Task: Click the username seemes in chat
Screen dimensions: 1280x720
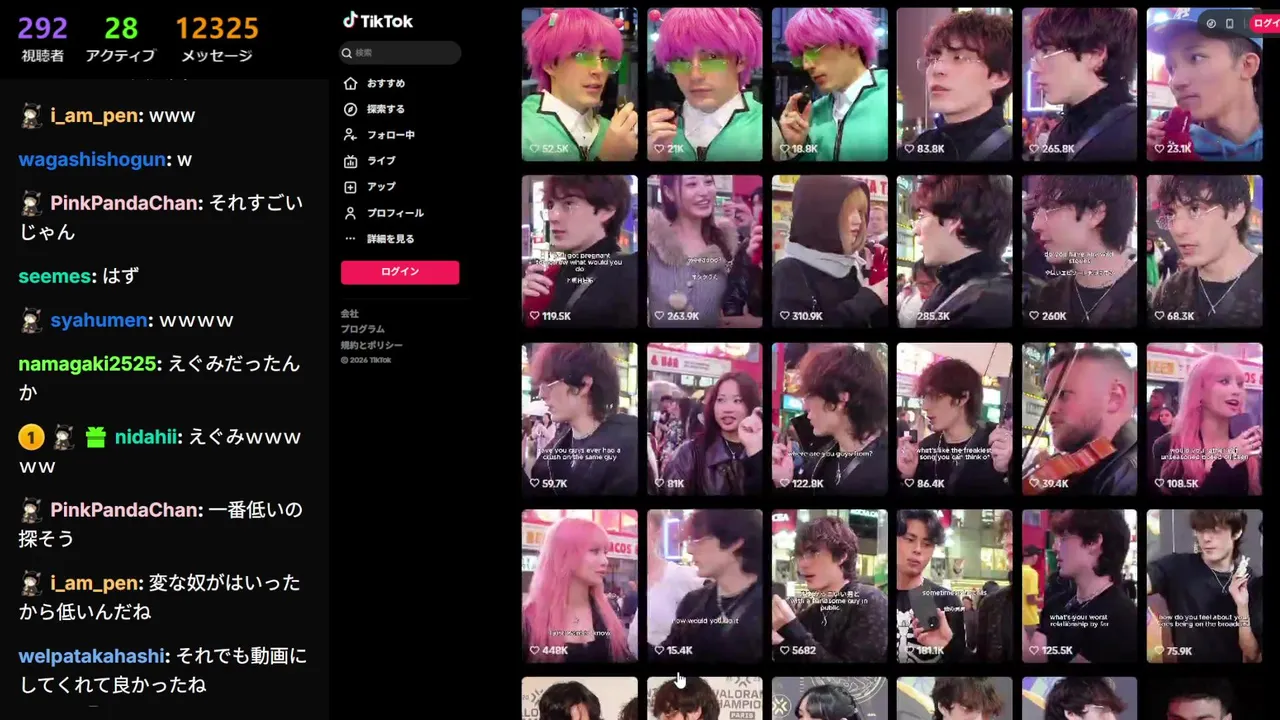Action: click(x=56, y=276)
